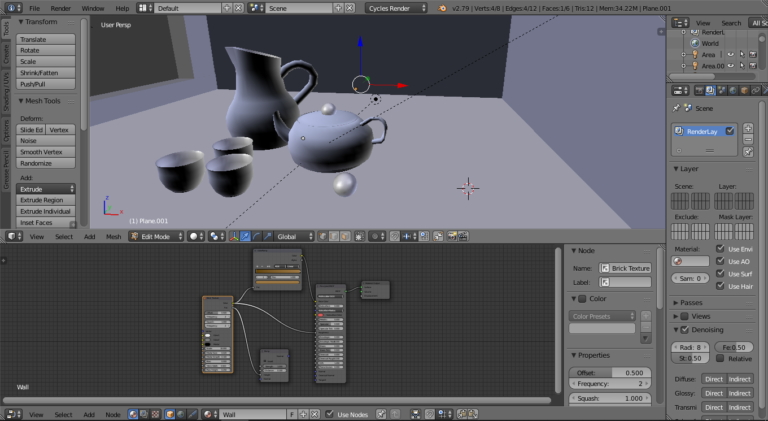Image resolution: width=768 pixels, height=421 pixels.
Task: Toggle the Use Nodes checkbox
Action: tap(329, 414)
